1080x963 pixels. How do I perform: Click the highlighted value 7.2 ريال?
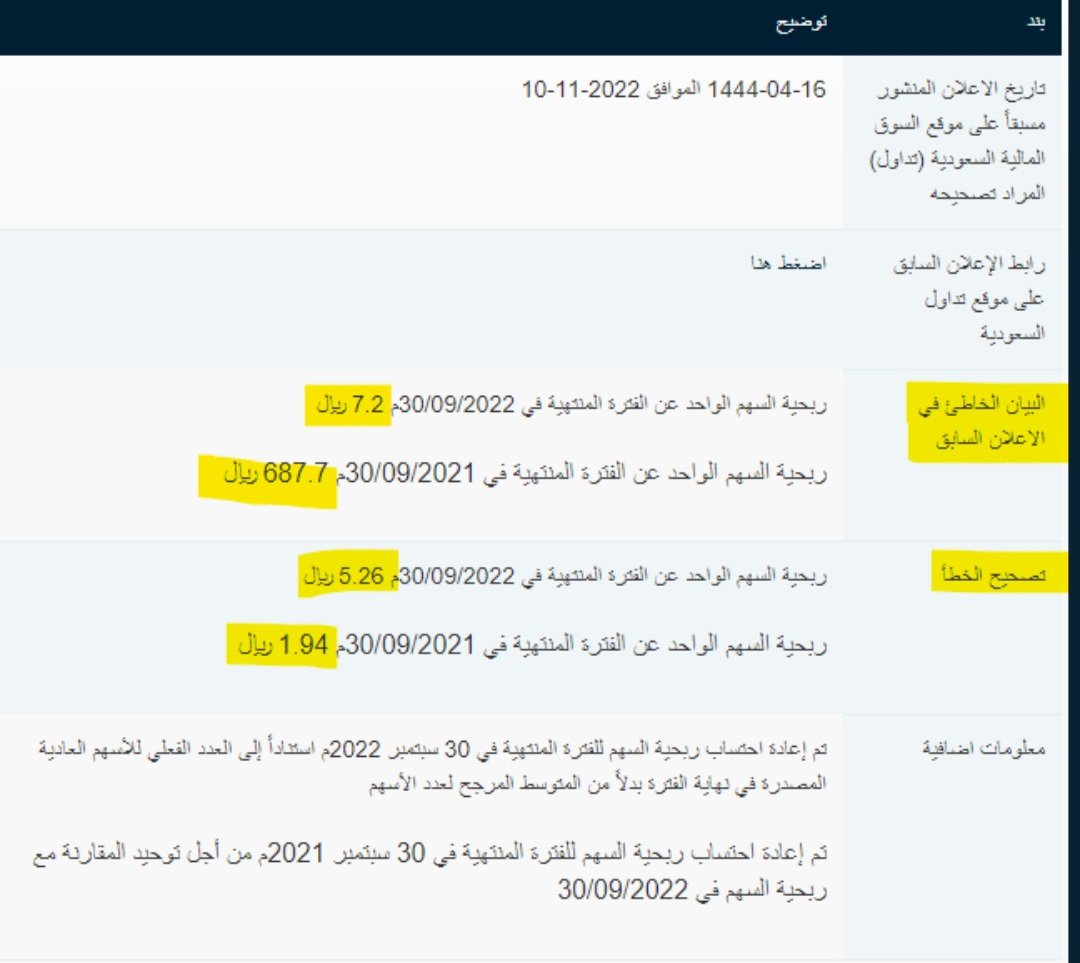pos(350,404)
